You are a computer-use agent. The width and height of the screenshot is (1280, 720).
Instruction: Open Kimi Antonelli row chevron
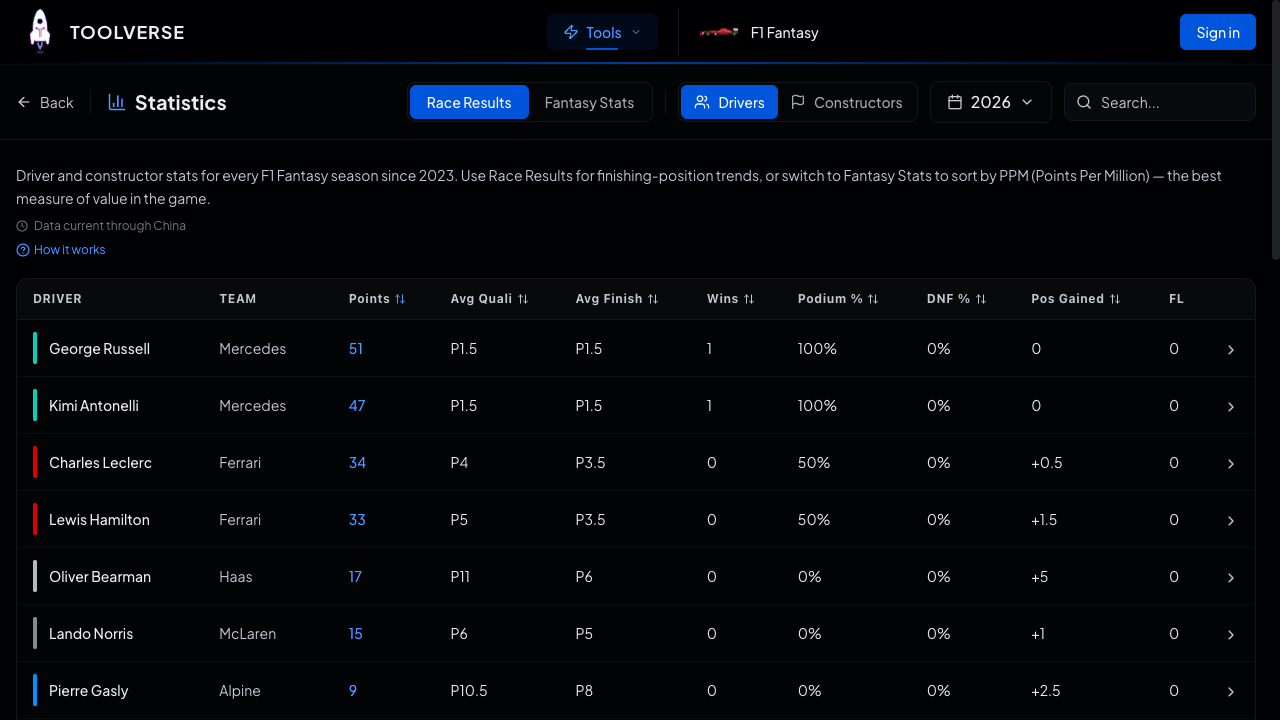pos(1231,407)
